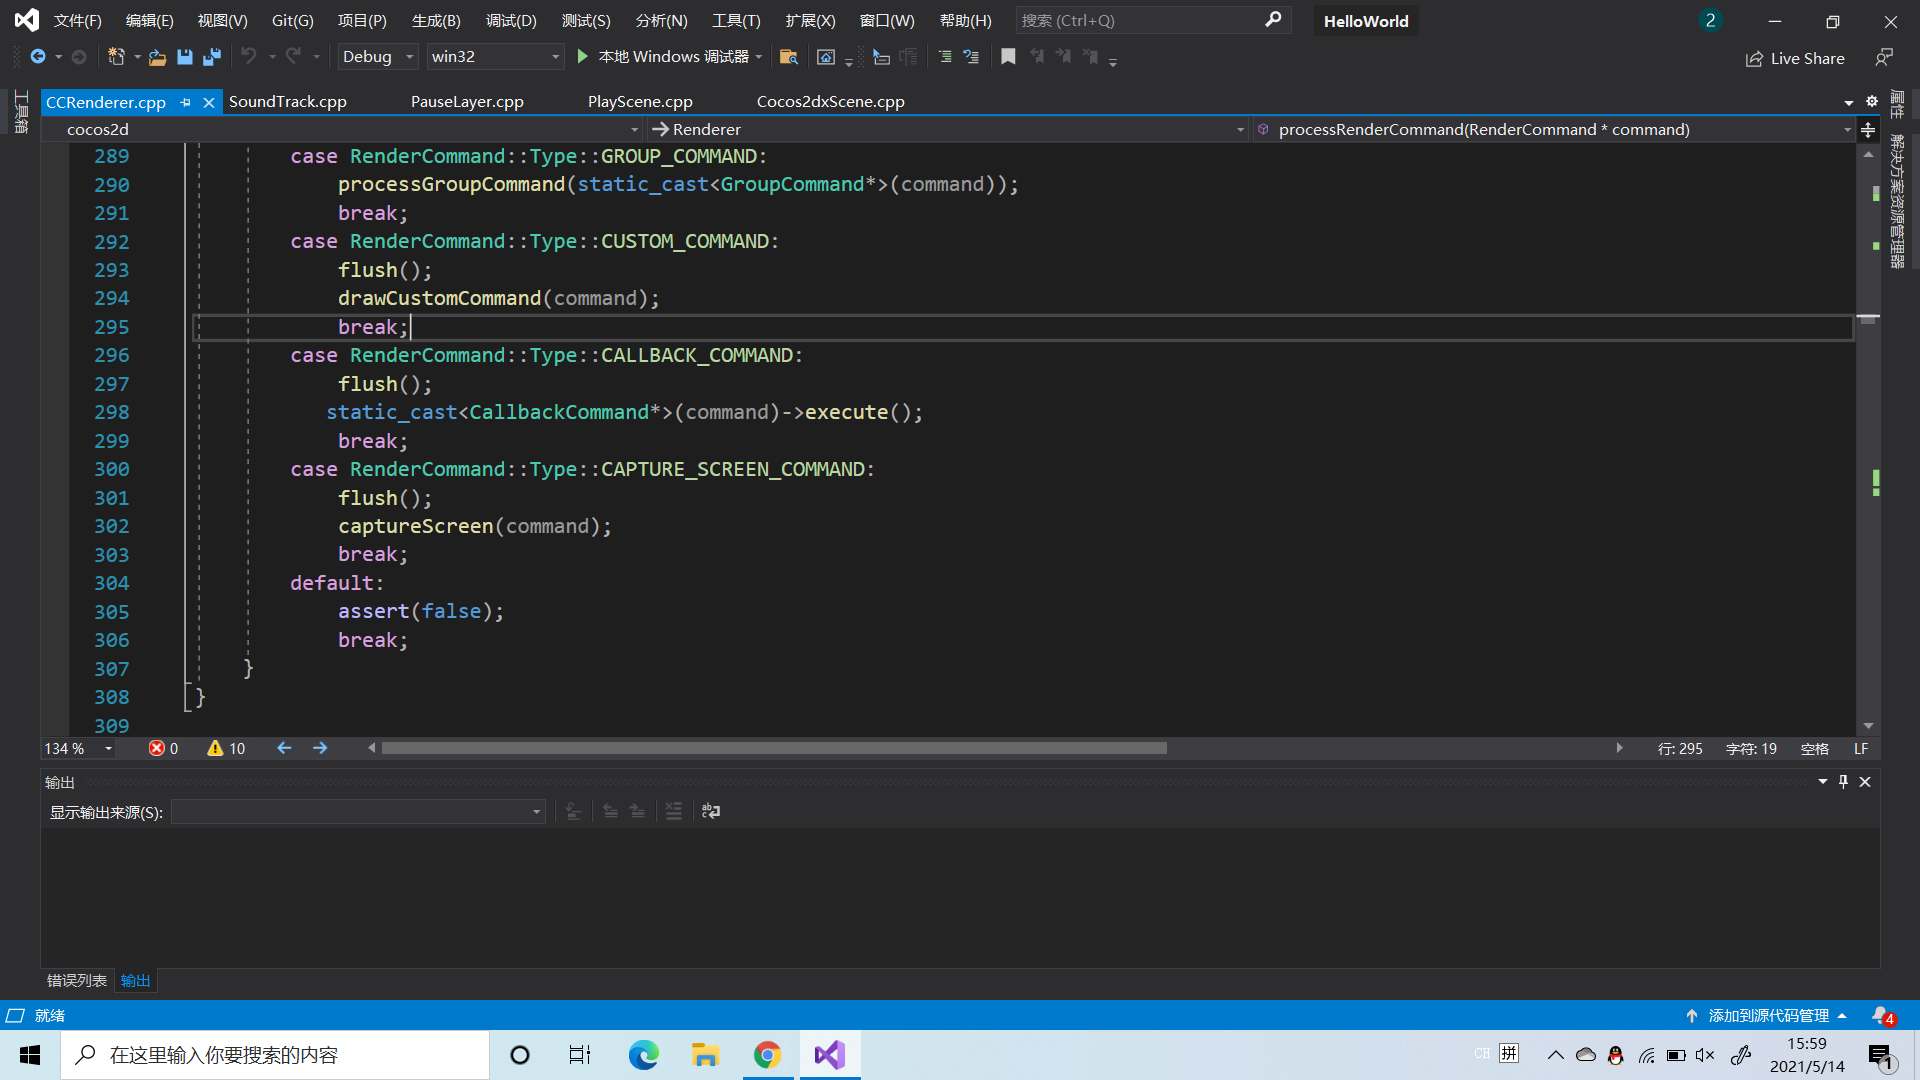Click the comment selected lines icon
1920x1080 pixels.
click(x=945, y=57)
